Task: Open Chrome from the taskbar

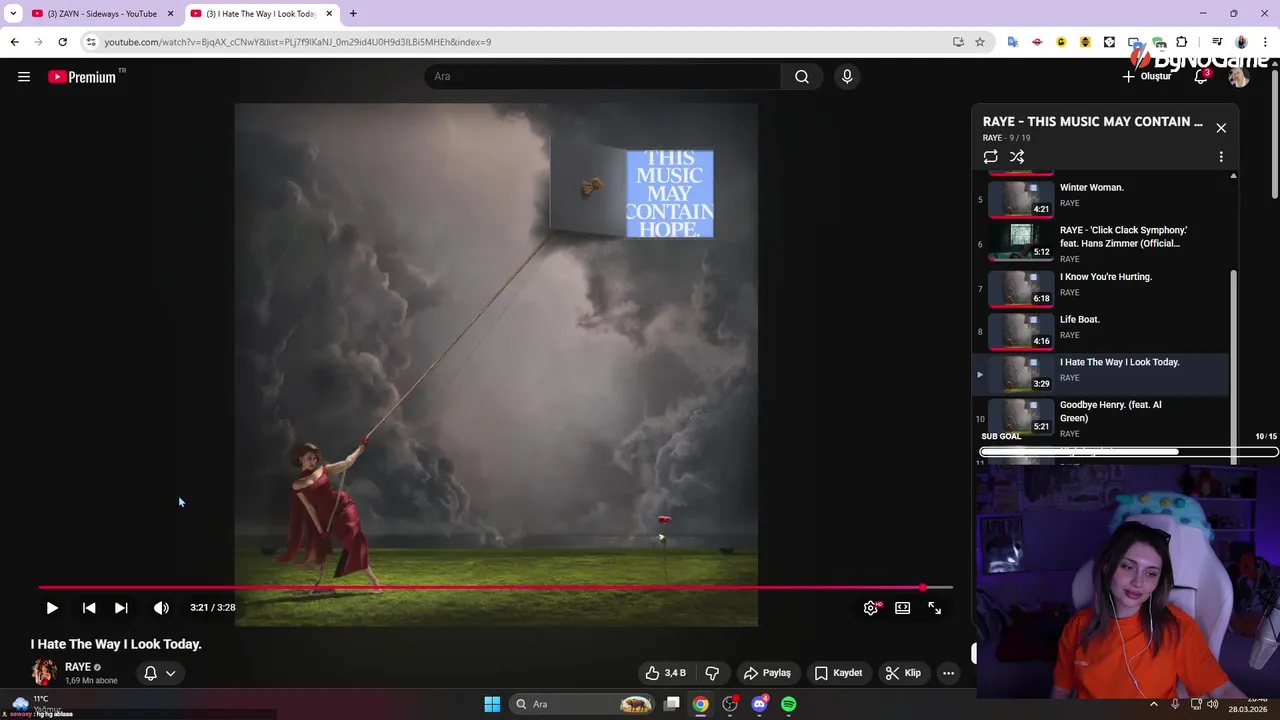Action: point(701,704)
